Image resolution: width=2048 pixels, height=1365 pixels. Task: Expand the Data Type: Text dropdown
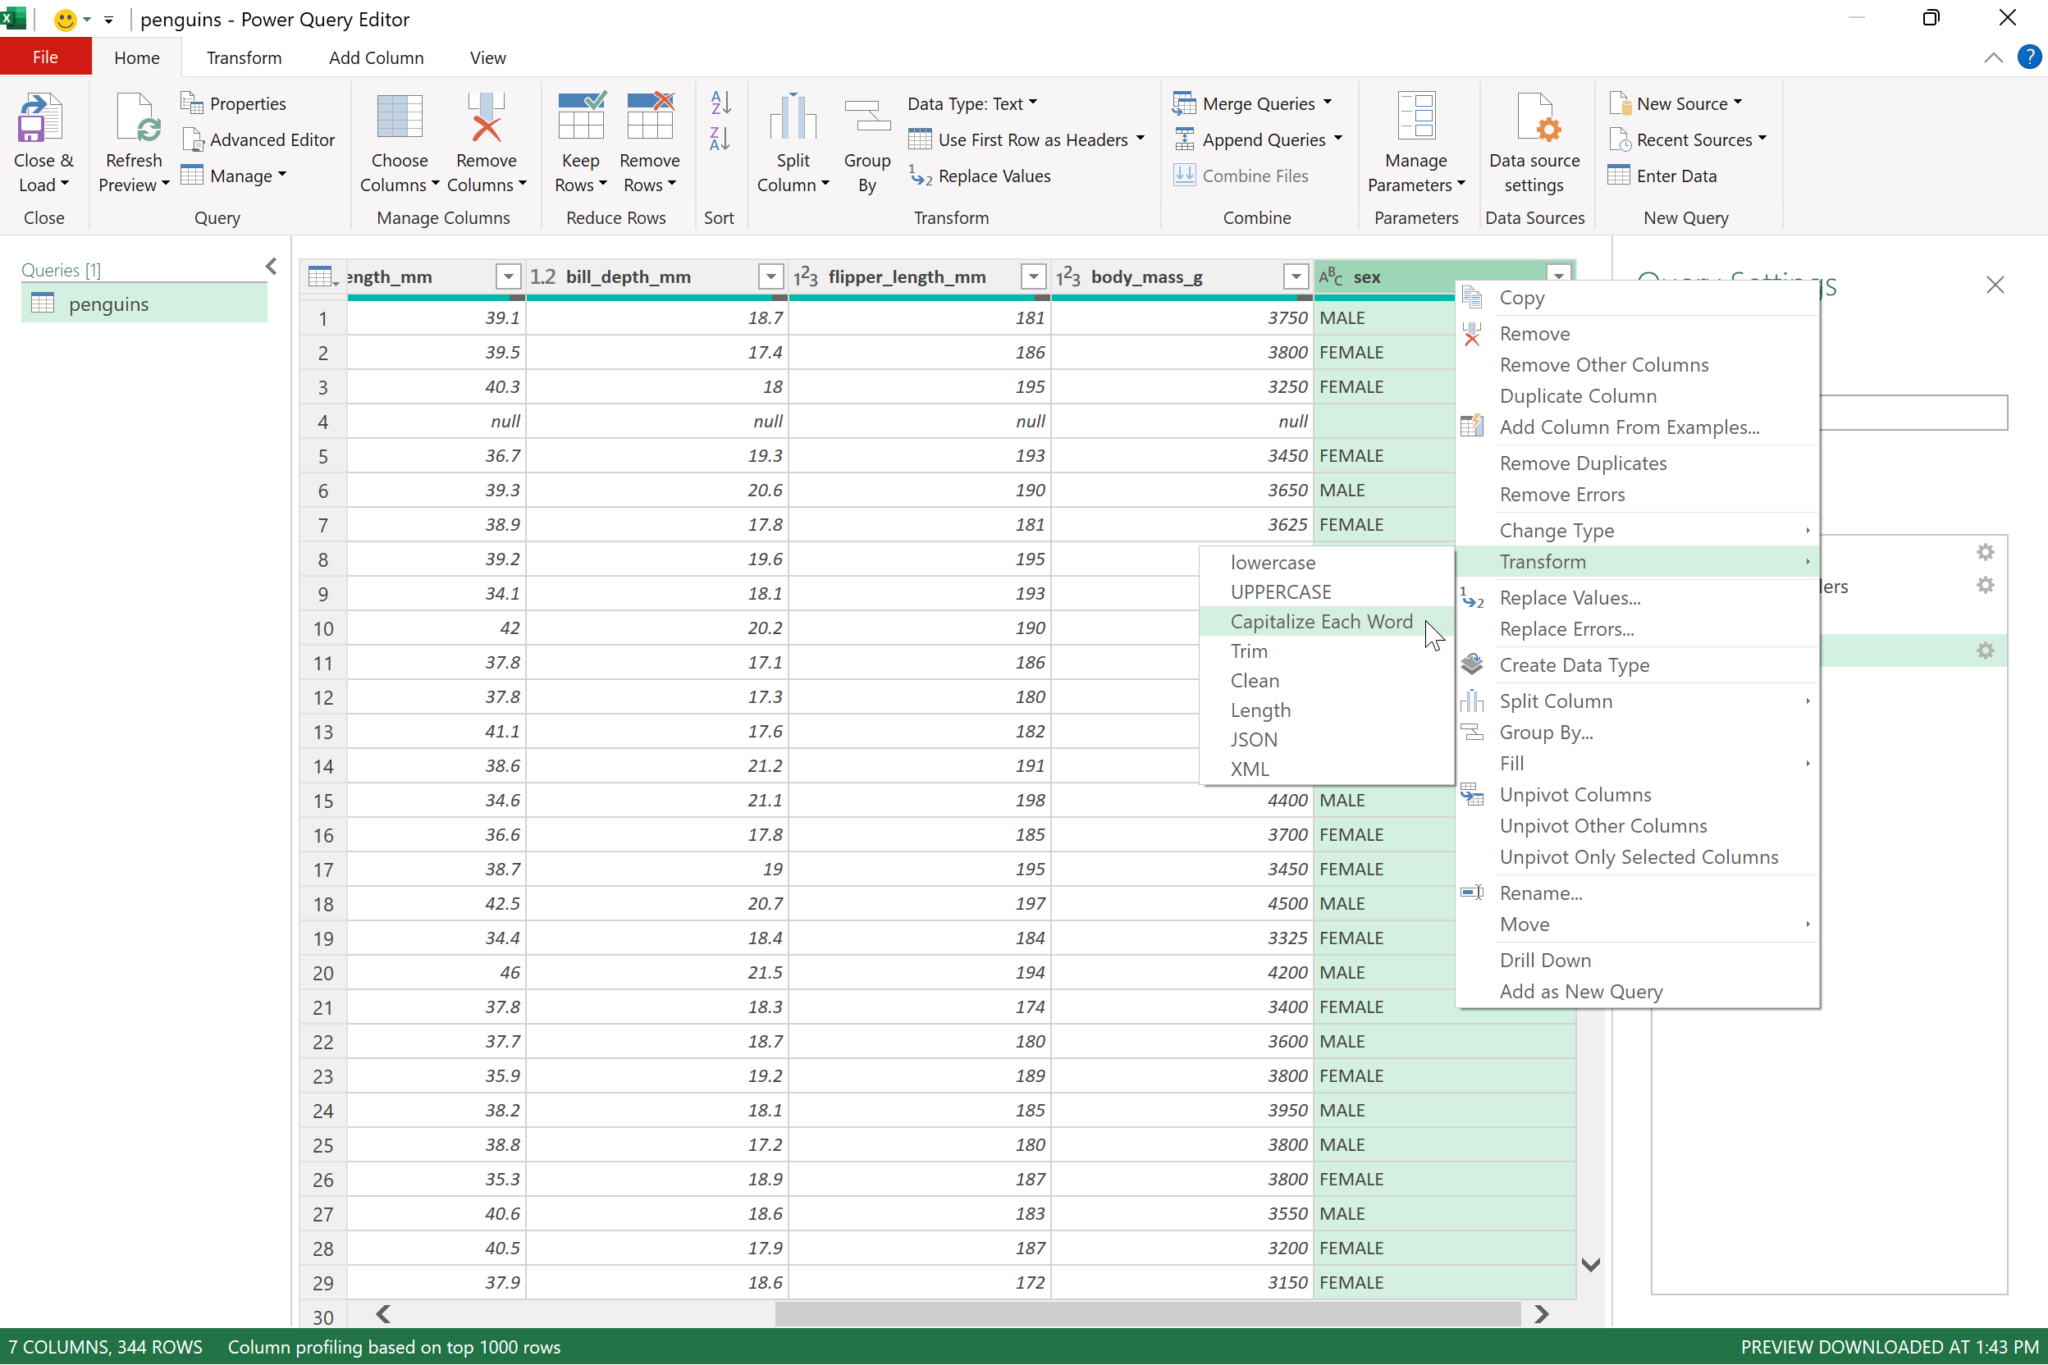pos(1033,103)
